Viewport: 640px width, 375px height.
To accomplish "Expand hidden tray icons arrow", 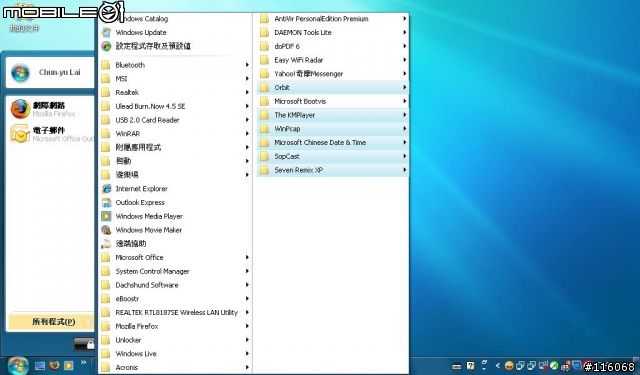I will [498, 366].
